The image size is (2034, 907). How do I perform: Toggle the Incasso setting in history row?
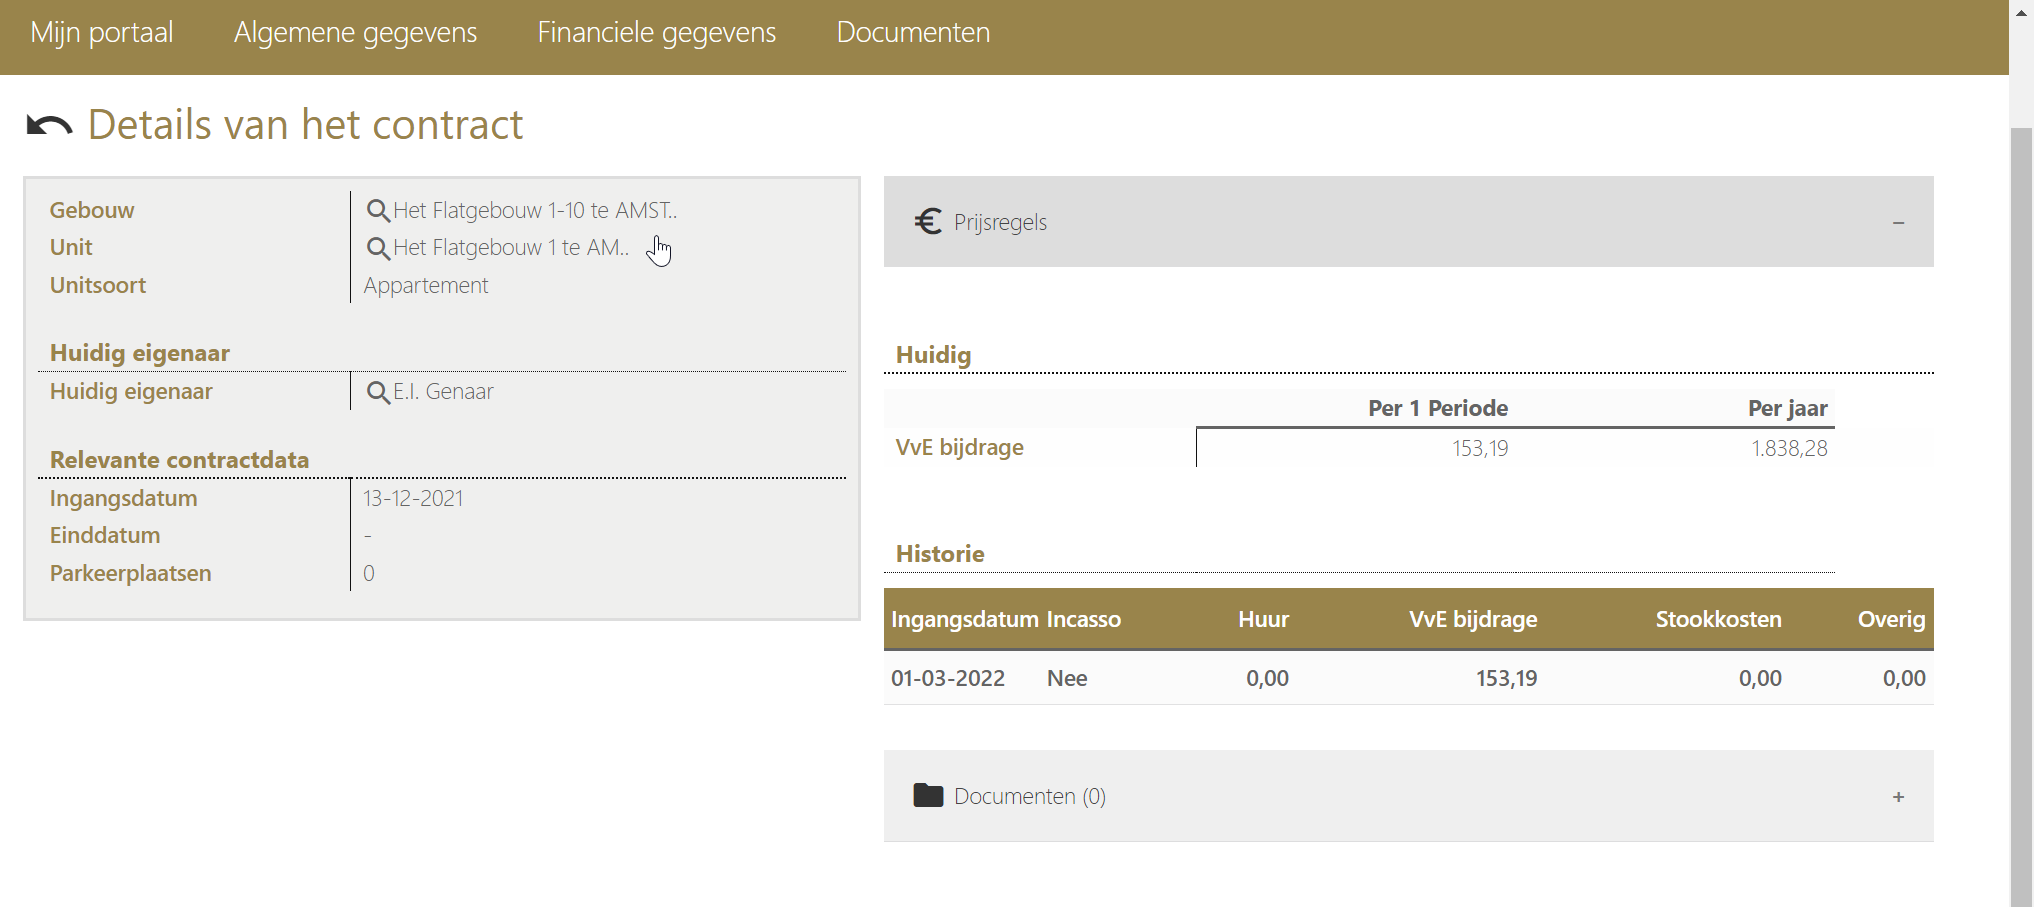pos(1067,678)
